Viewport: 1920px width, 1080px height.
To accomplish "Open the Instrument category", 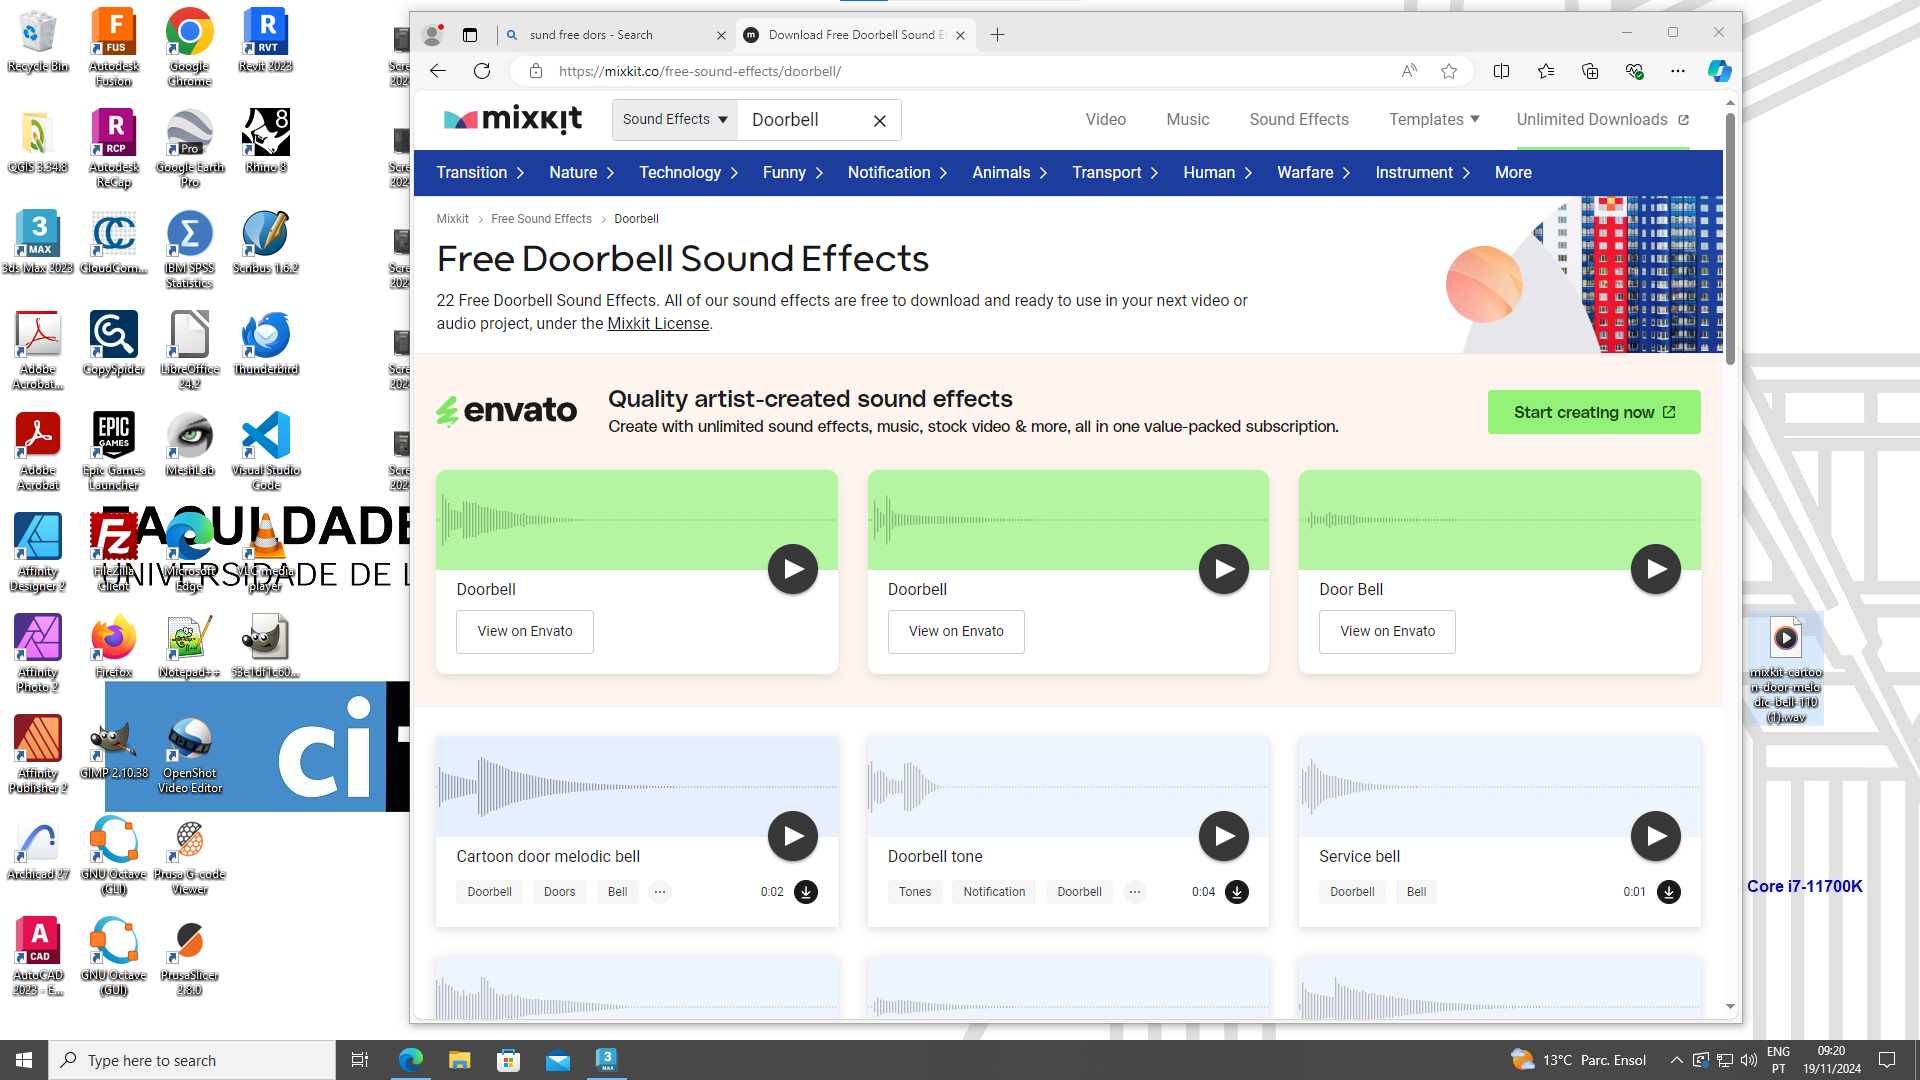I will point(1422,173).
